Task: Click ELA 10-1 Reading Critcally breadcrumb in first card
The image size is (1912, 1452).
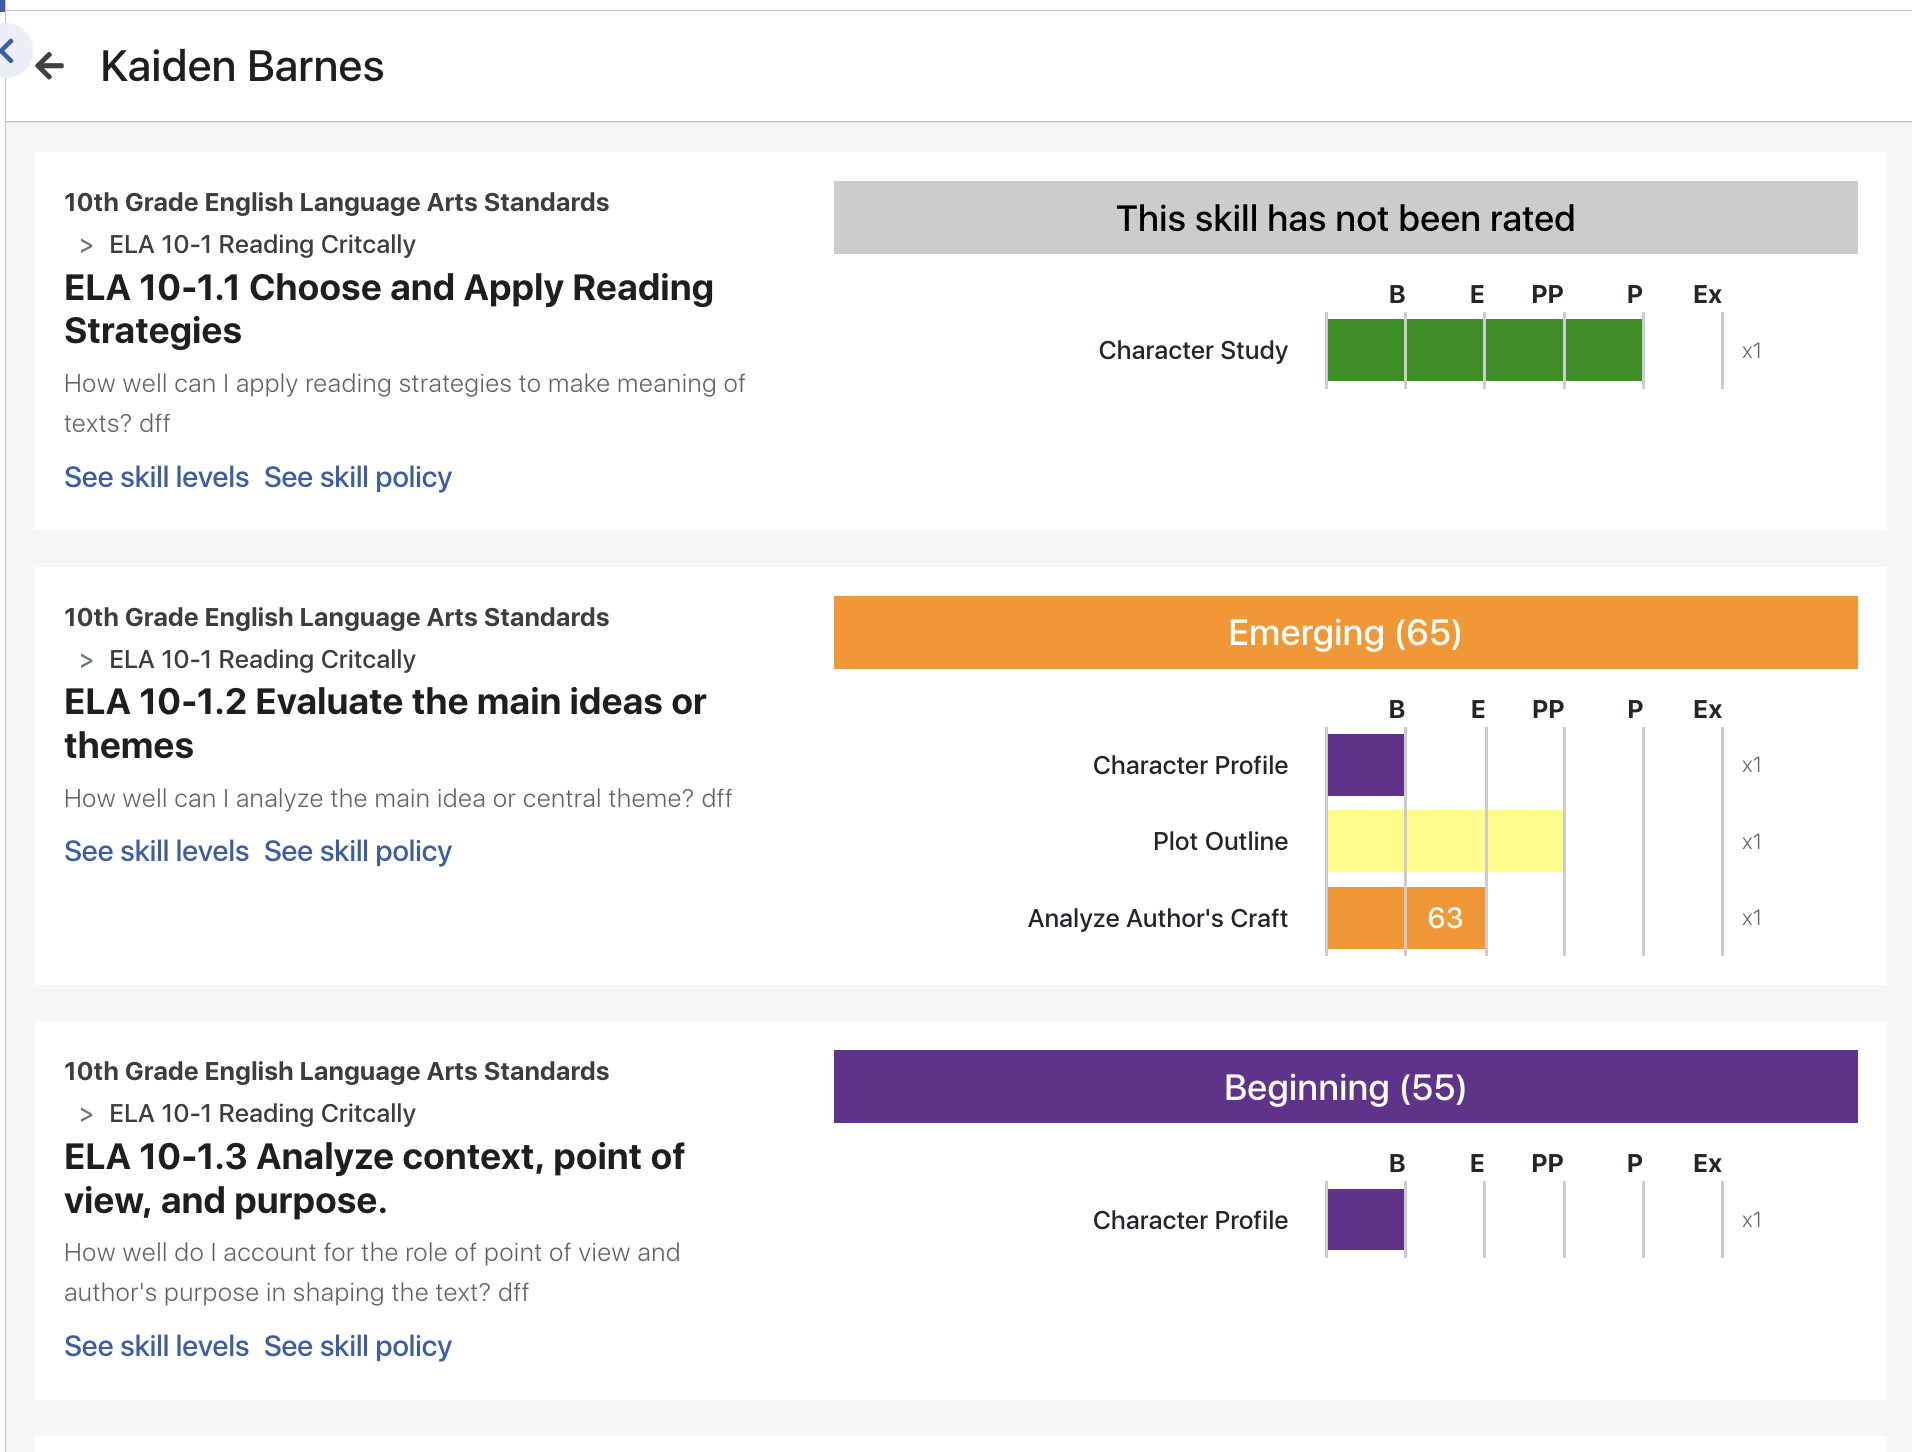Action: pyautogui.click(x=262, y=245)
